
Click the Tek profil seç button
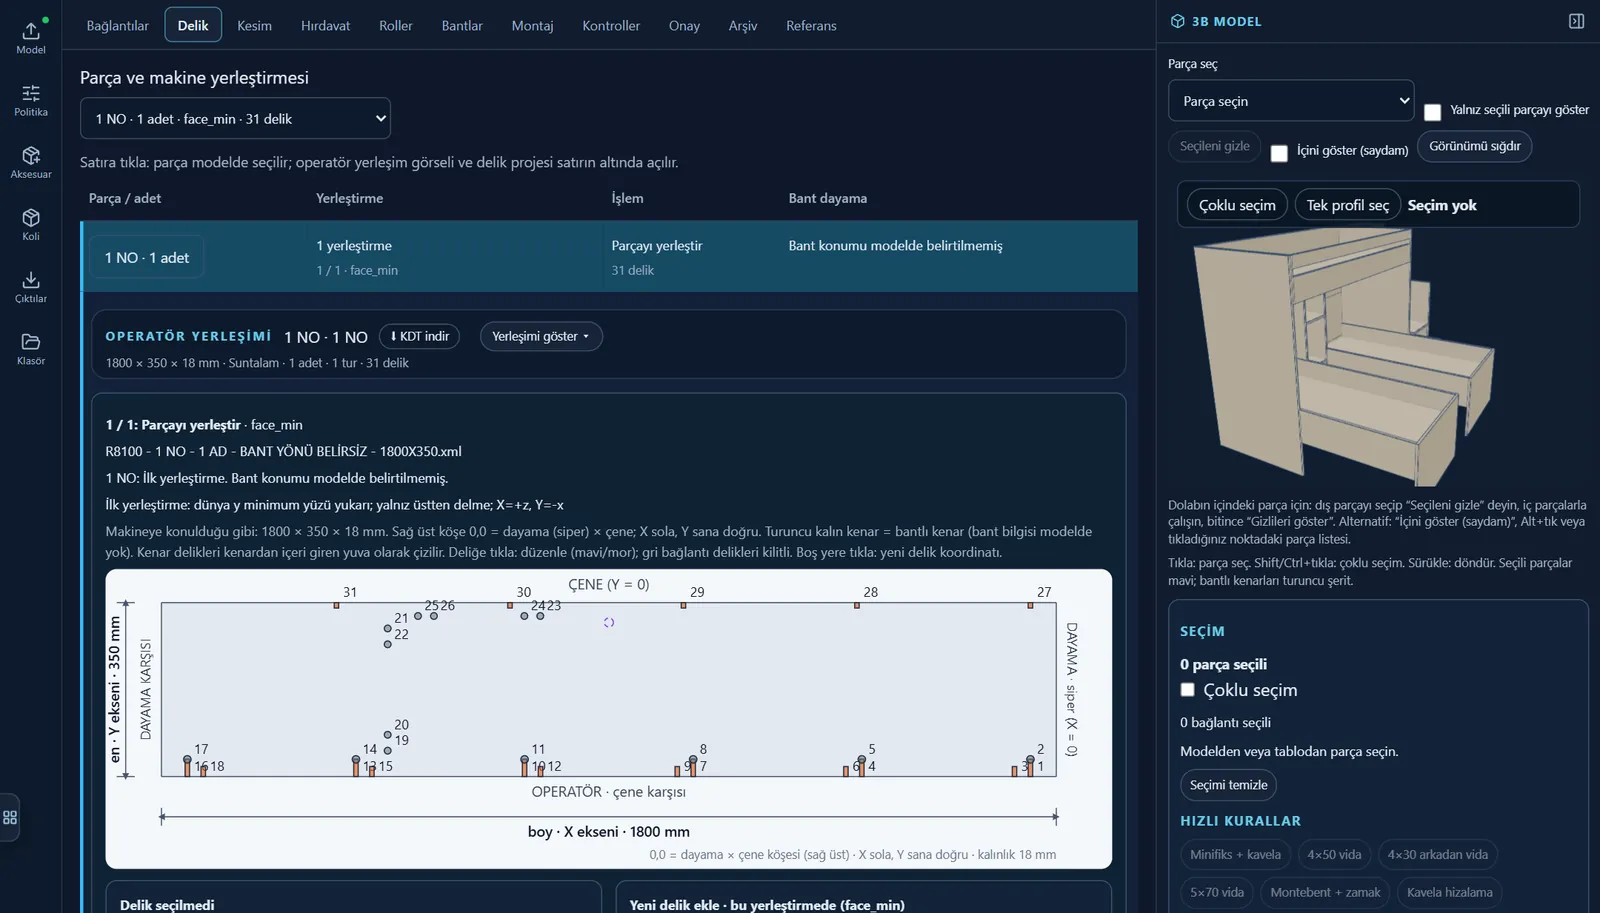pyautogui.click(x=1347, y=205)
